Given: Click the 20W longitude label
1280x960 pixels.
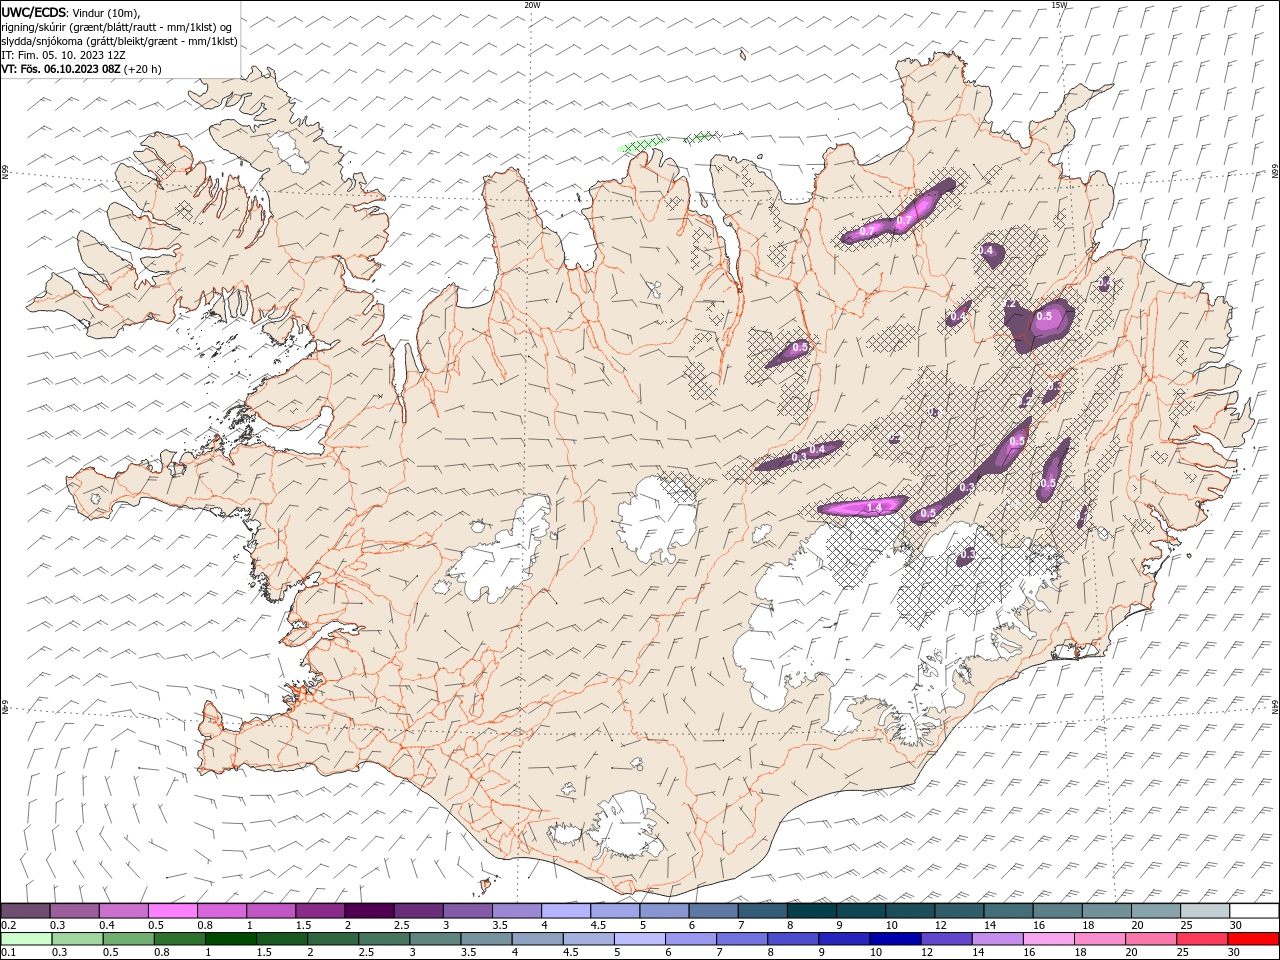Looking at the screenshot, I should 532,5.
